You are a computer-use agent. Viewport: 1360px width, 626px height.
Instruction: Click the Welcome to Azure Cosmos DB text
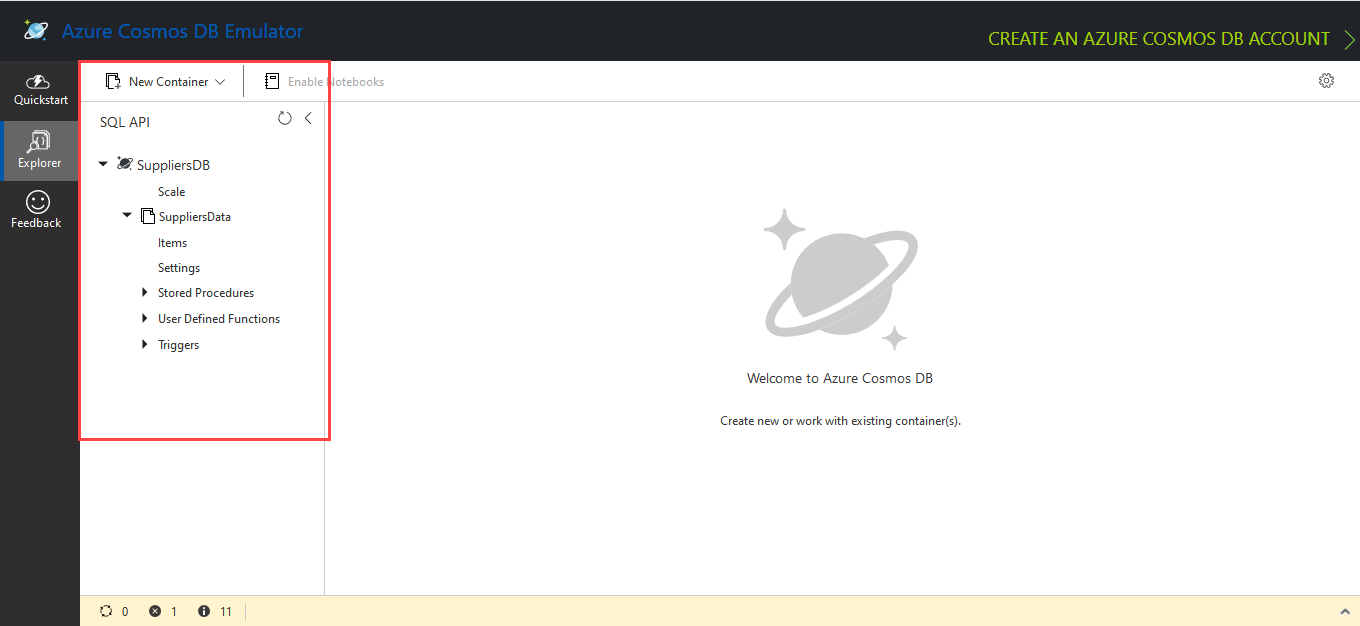840,379
